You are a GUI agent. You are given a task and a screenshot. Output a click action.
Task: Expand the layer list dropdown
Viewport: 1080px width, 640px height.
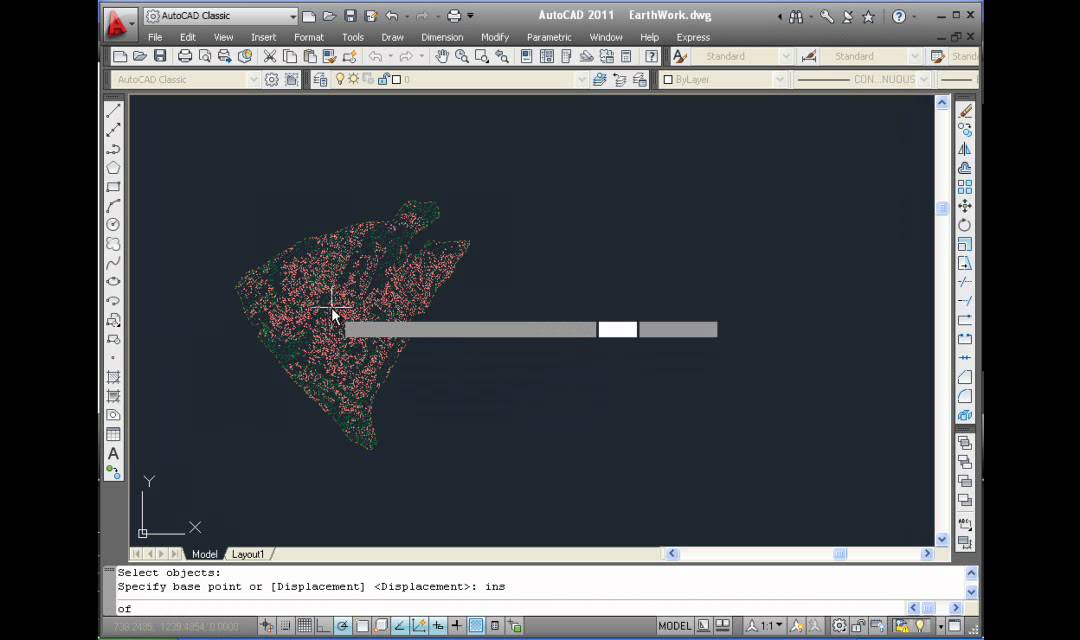click(x=581, y=80)
